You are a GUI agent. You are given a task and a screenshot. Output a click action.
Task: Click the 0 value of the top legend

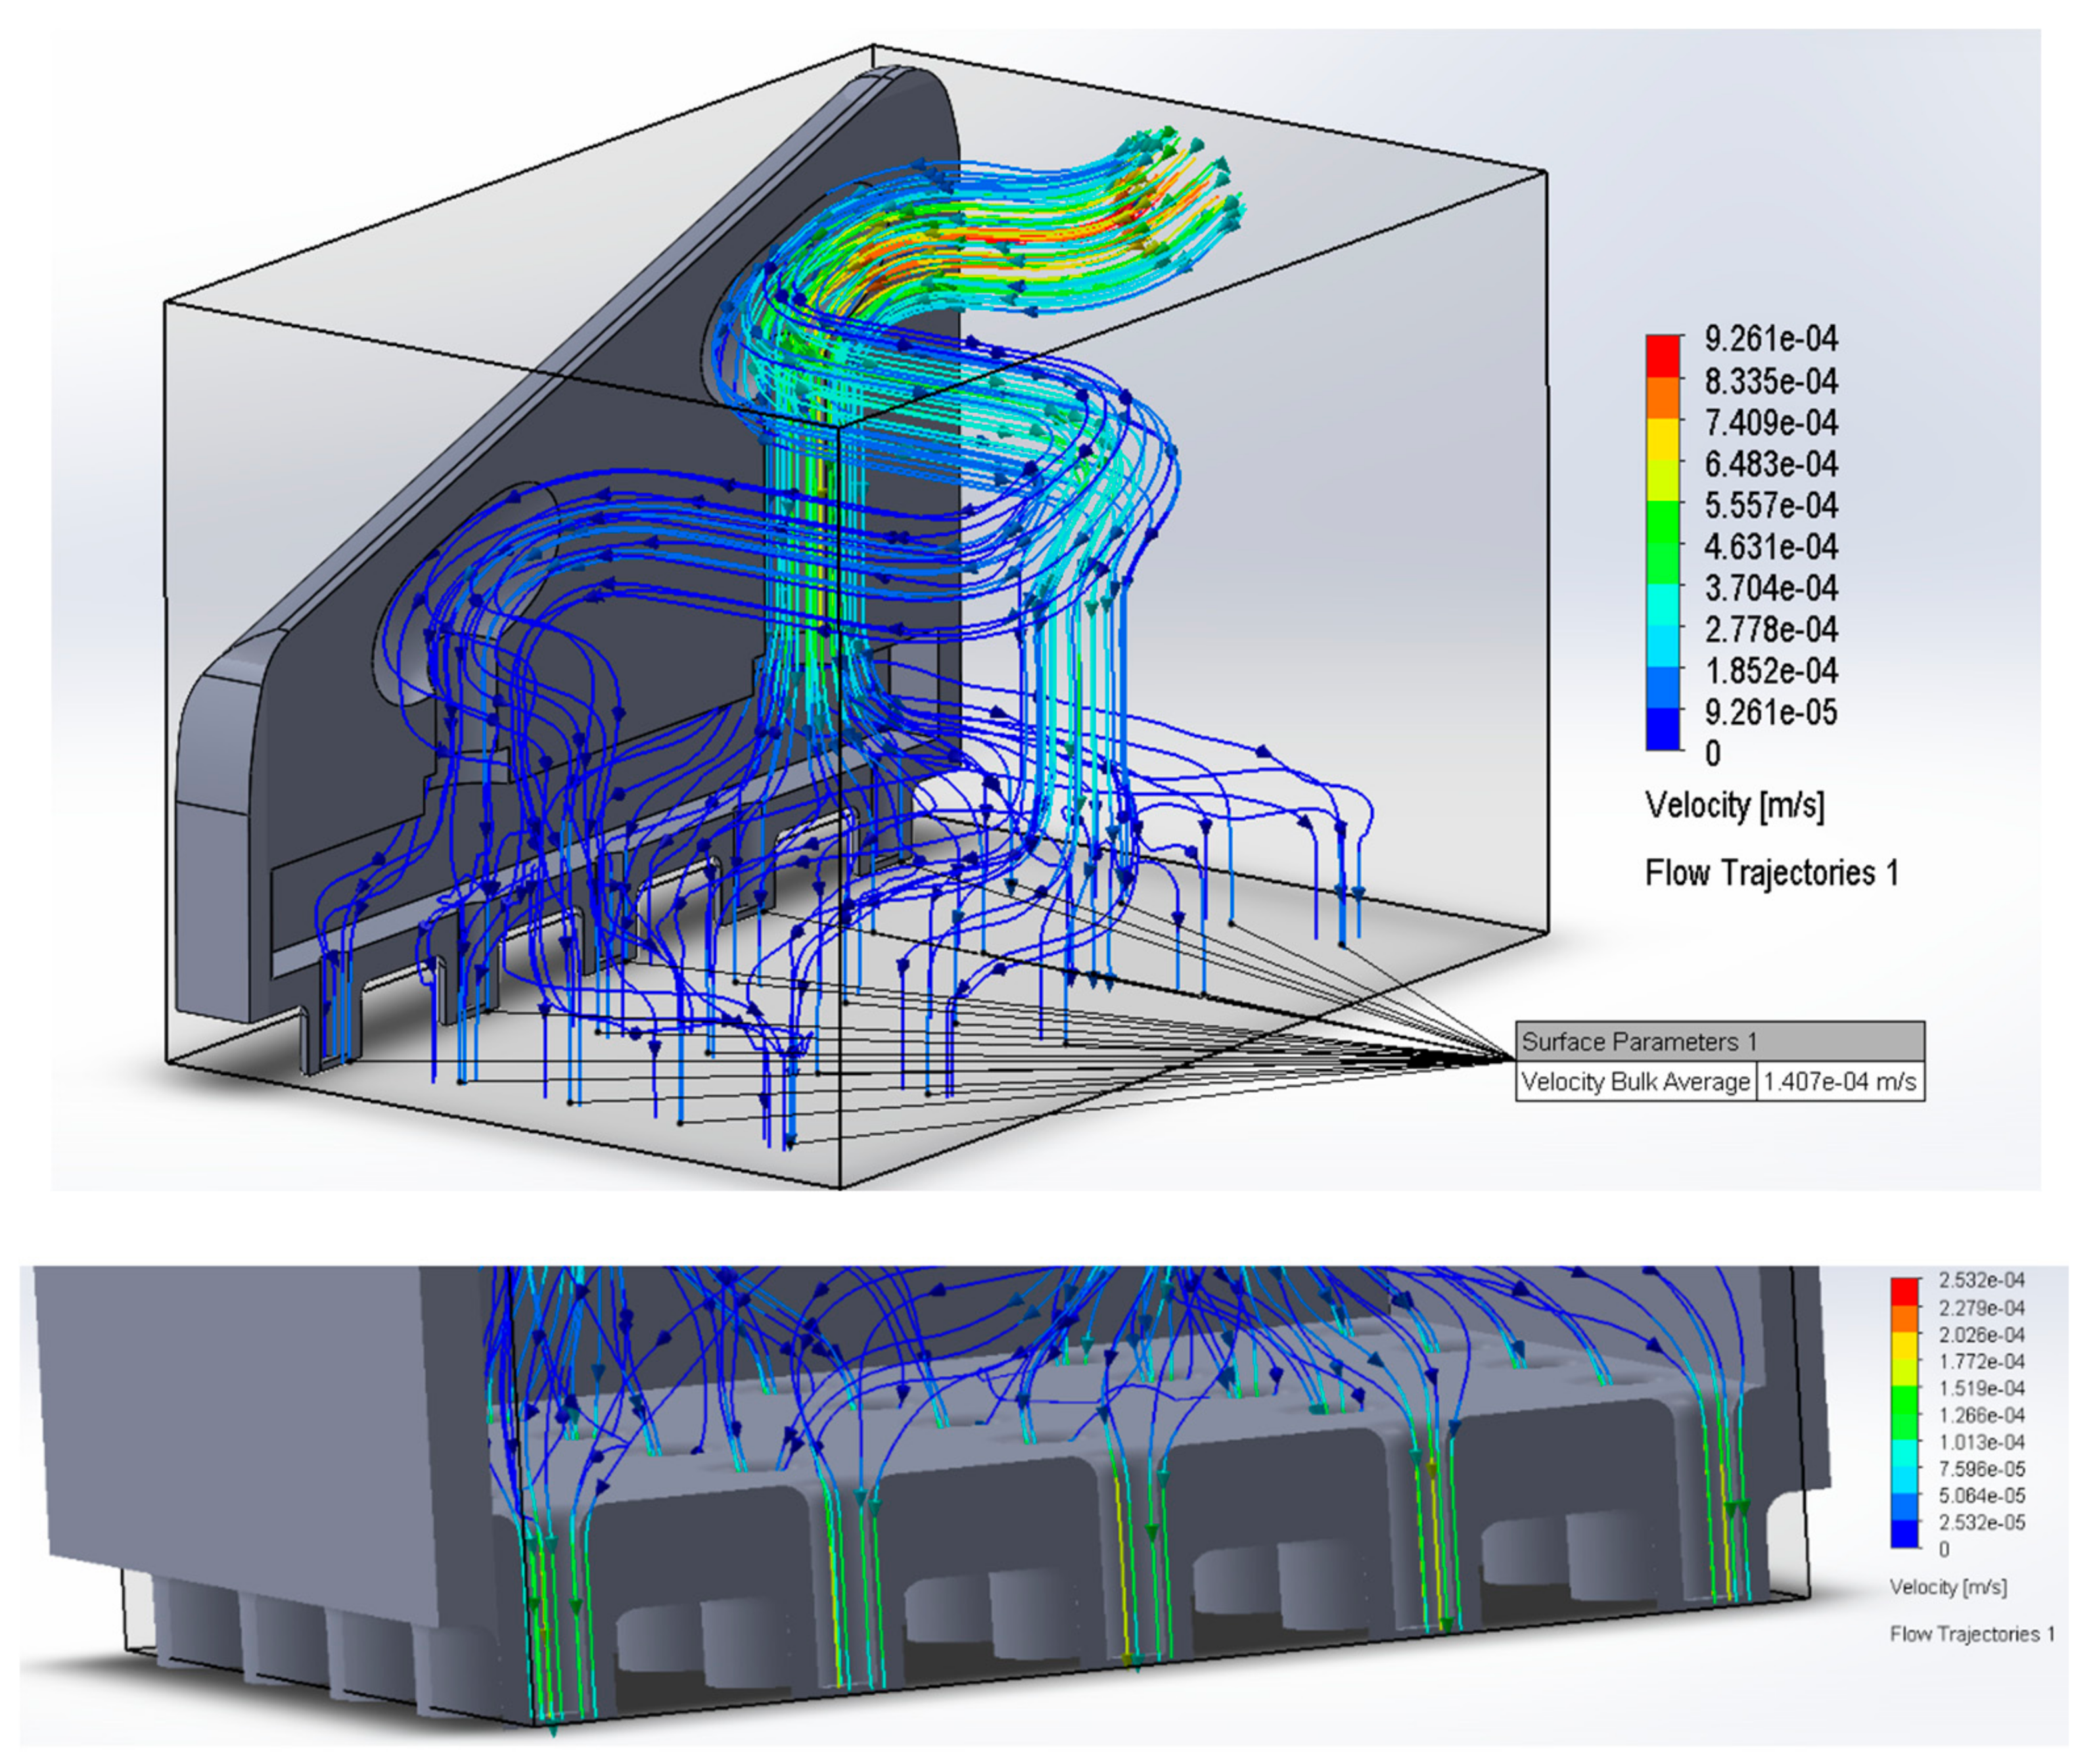pos(1713,754)
